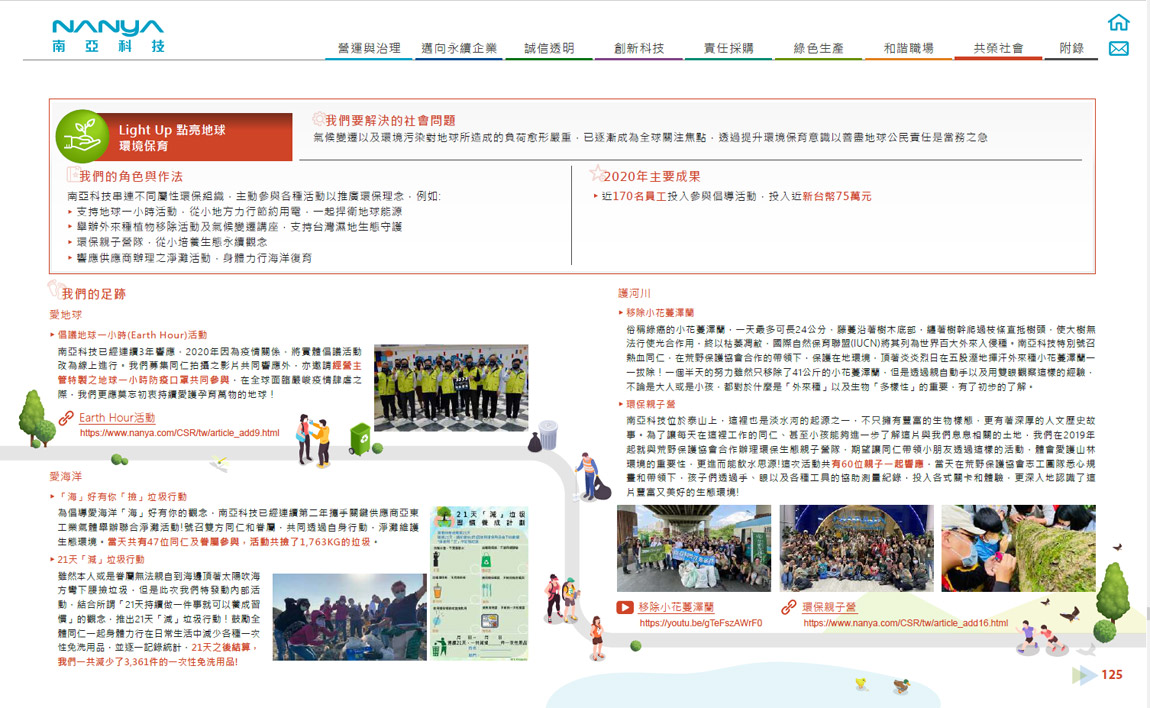Screen dimensions: 1150x708
Task: Go to next page with arrow icon
Action: pos(1084,675)
